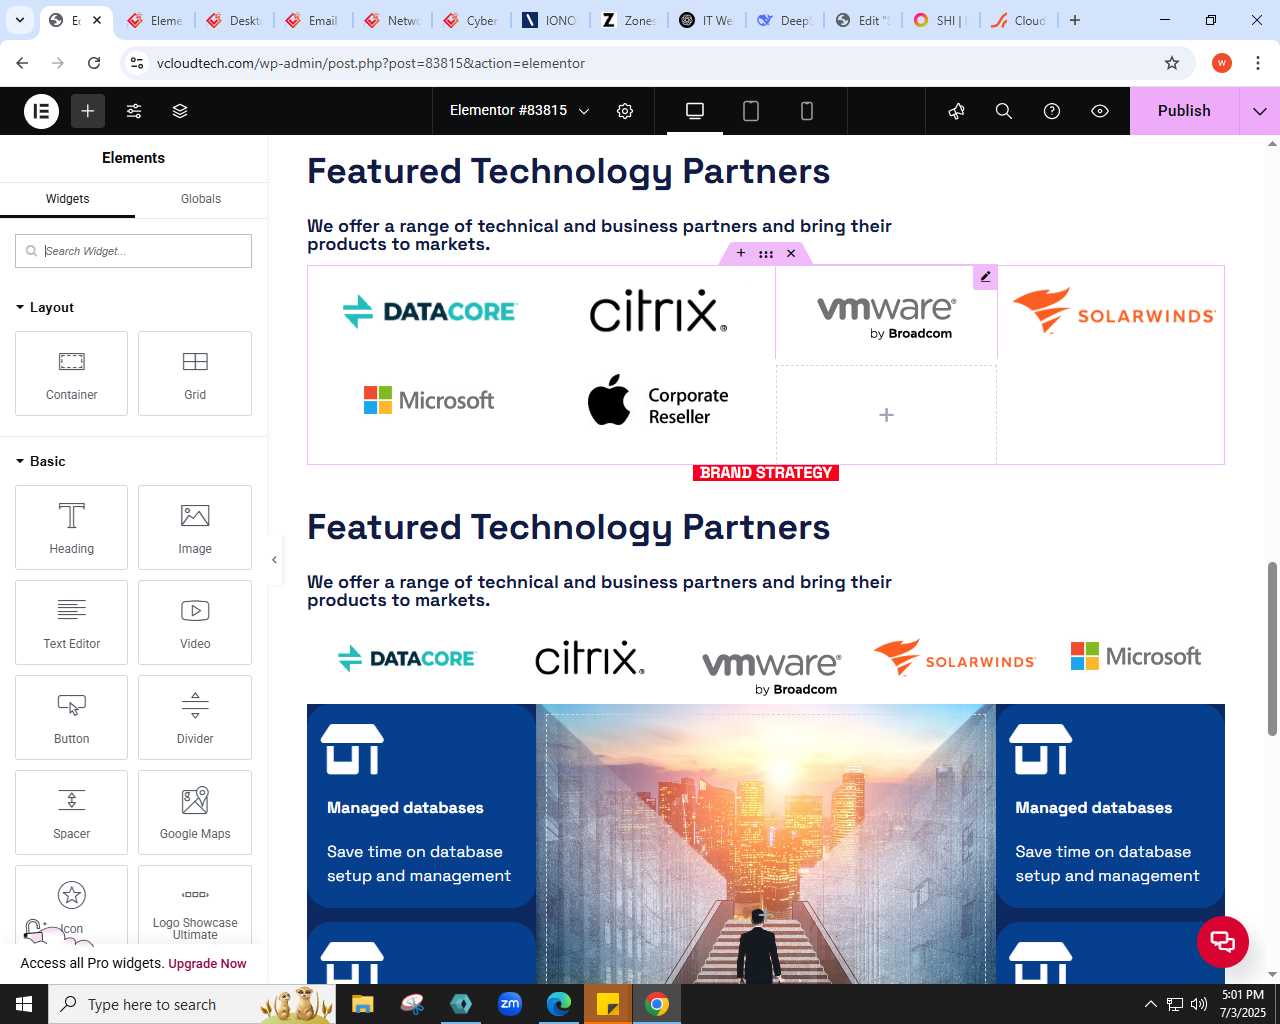Click the container drag handle dots
Viewport: 1280px width, 1024px height.
(x=766, y=254)
